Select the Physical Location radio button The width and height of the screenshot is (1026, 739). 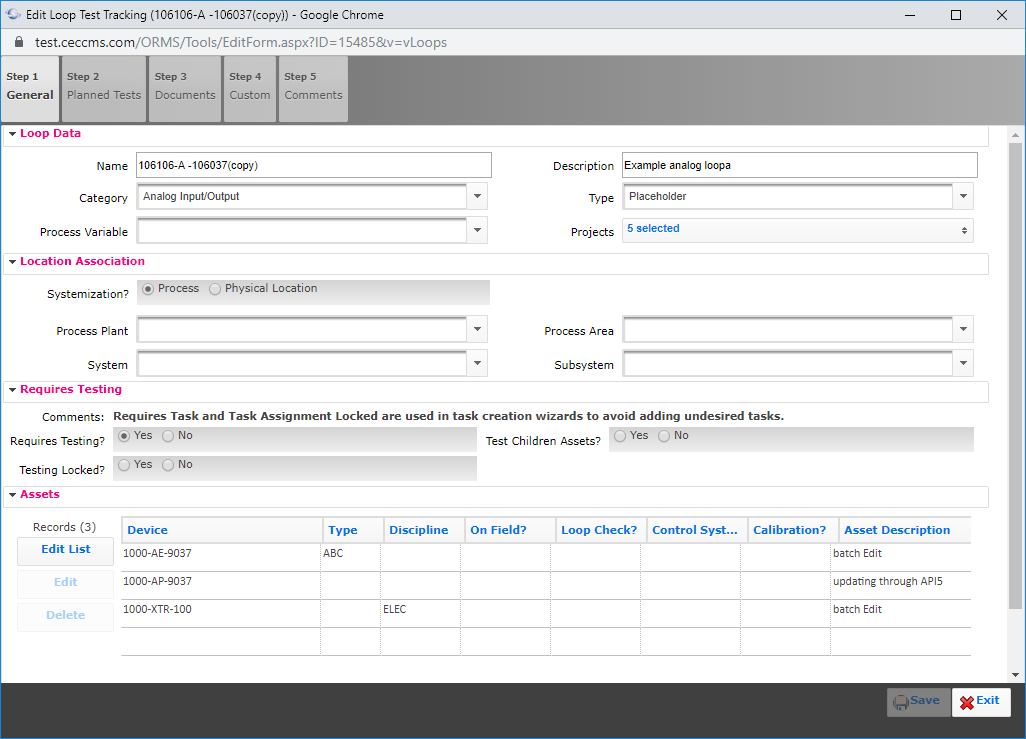tap(215, 289)
